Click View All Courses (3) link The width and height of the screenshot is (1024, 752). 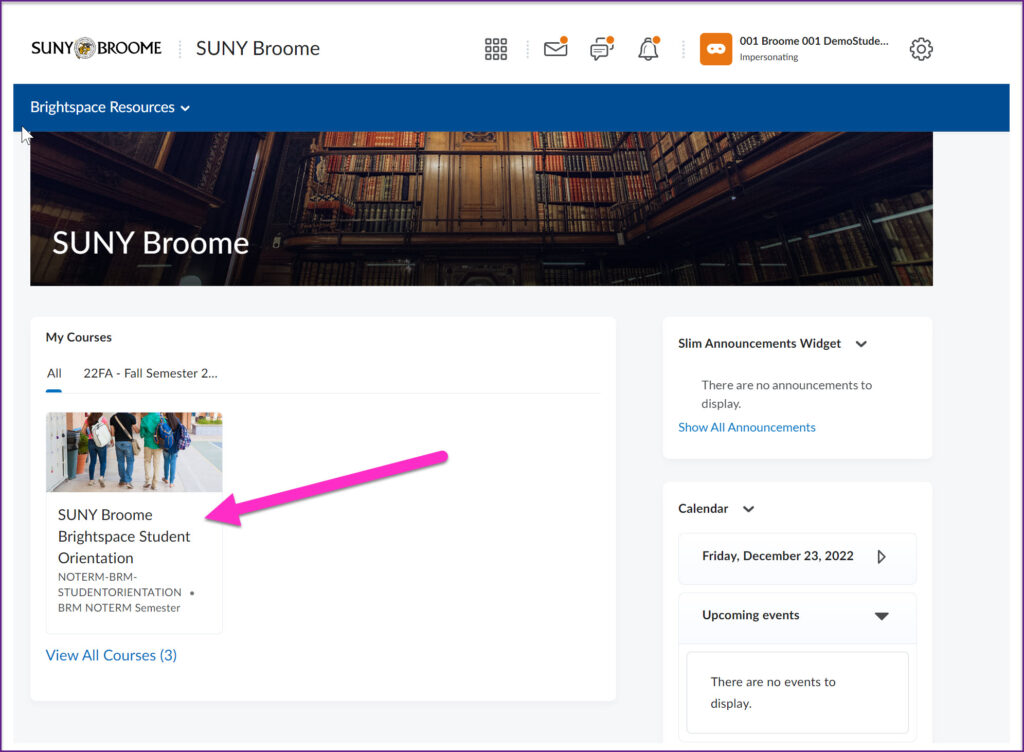[111, 655]
